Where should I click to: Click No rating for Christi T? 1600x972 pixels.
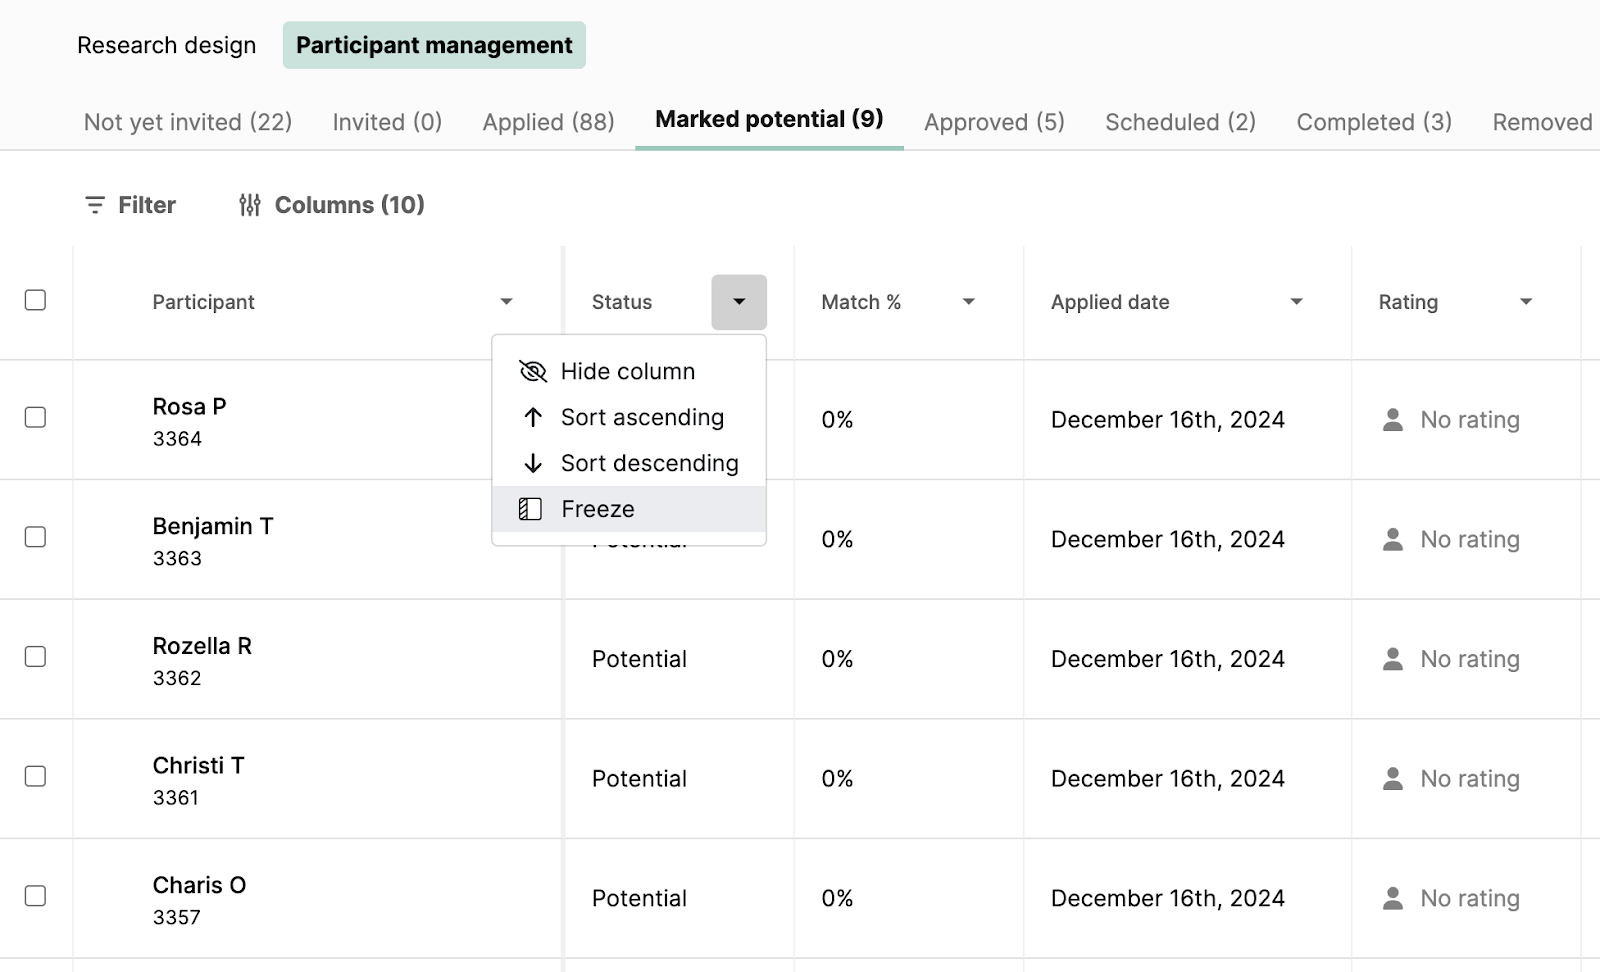coord(1470,779)
